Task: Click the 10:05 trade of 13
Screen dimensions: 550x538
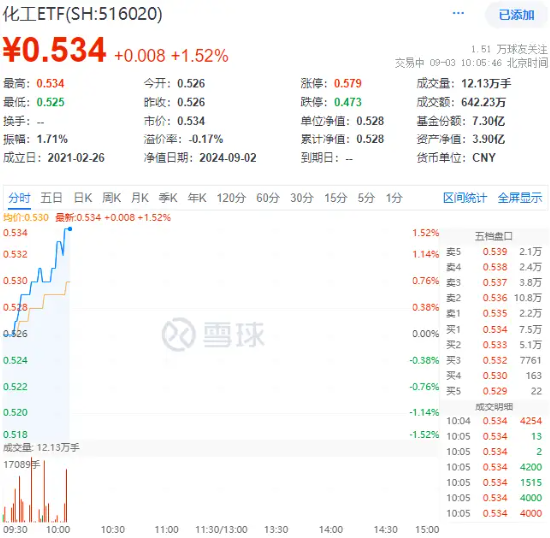Action: click(x=494, y=436)
